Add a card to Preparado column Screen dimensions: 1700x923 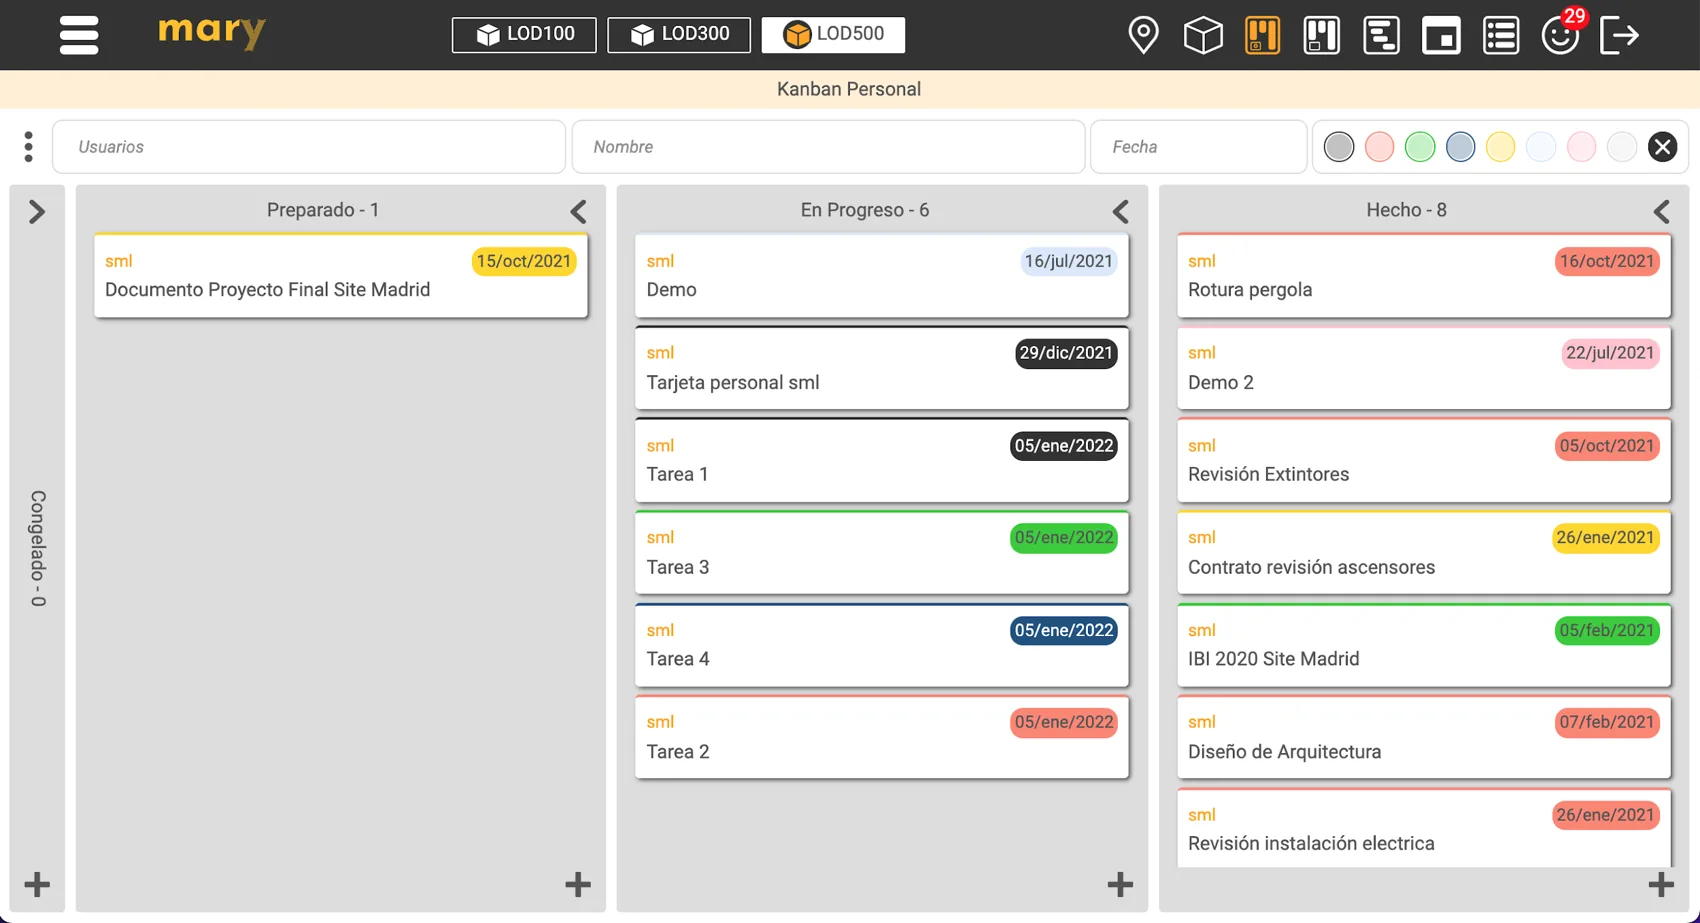pyautogui.click(x=578, y=884)
